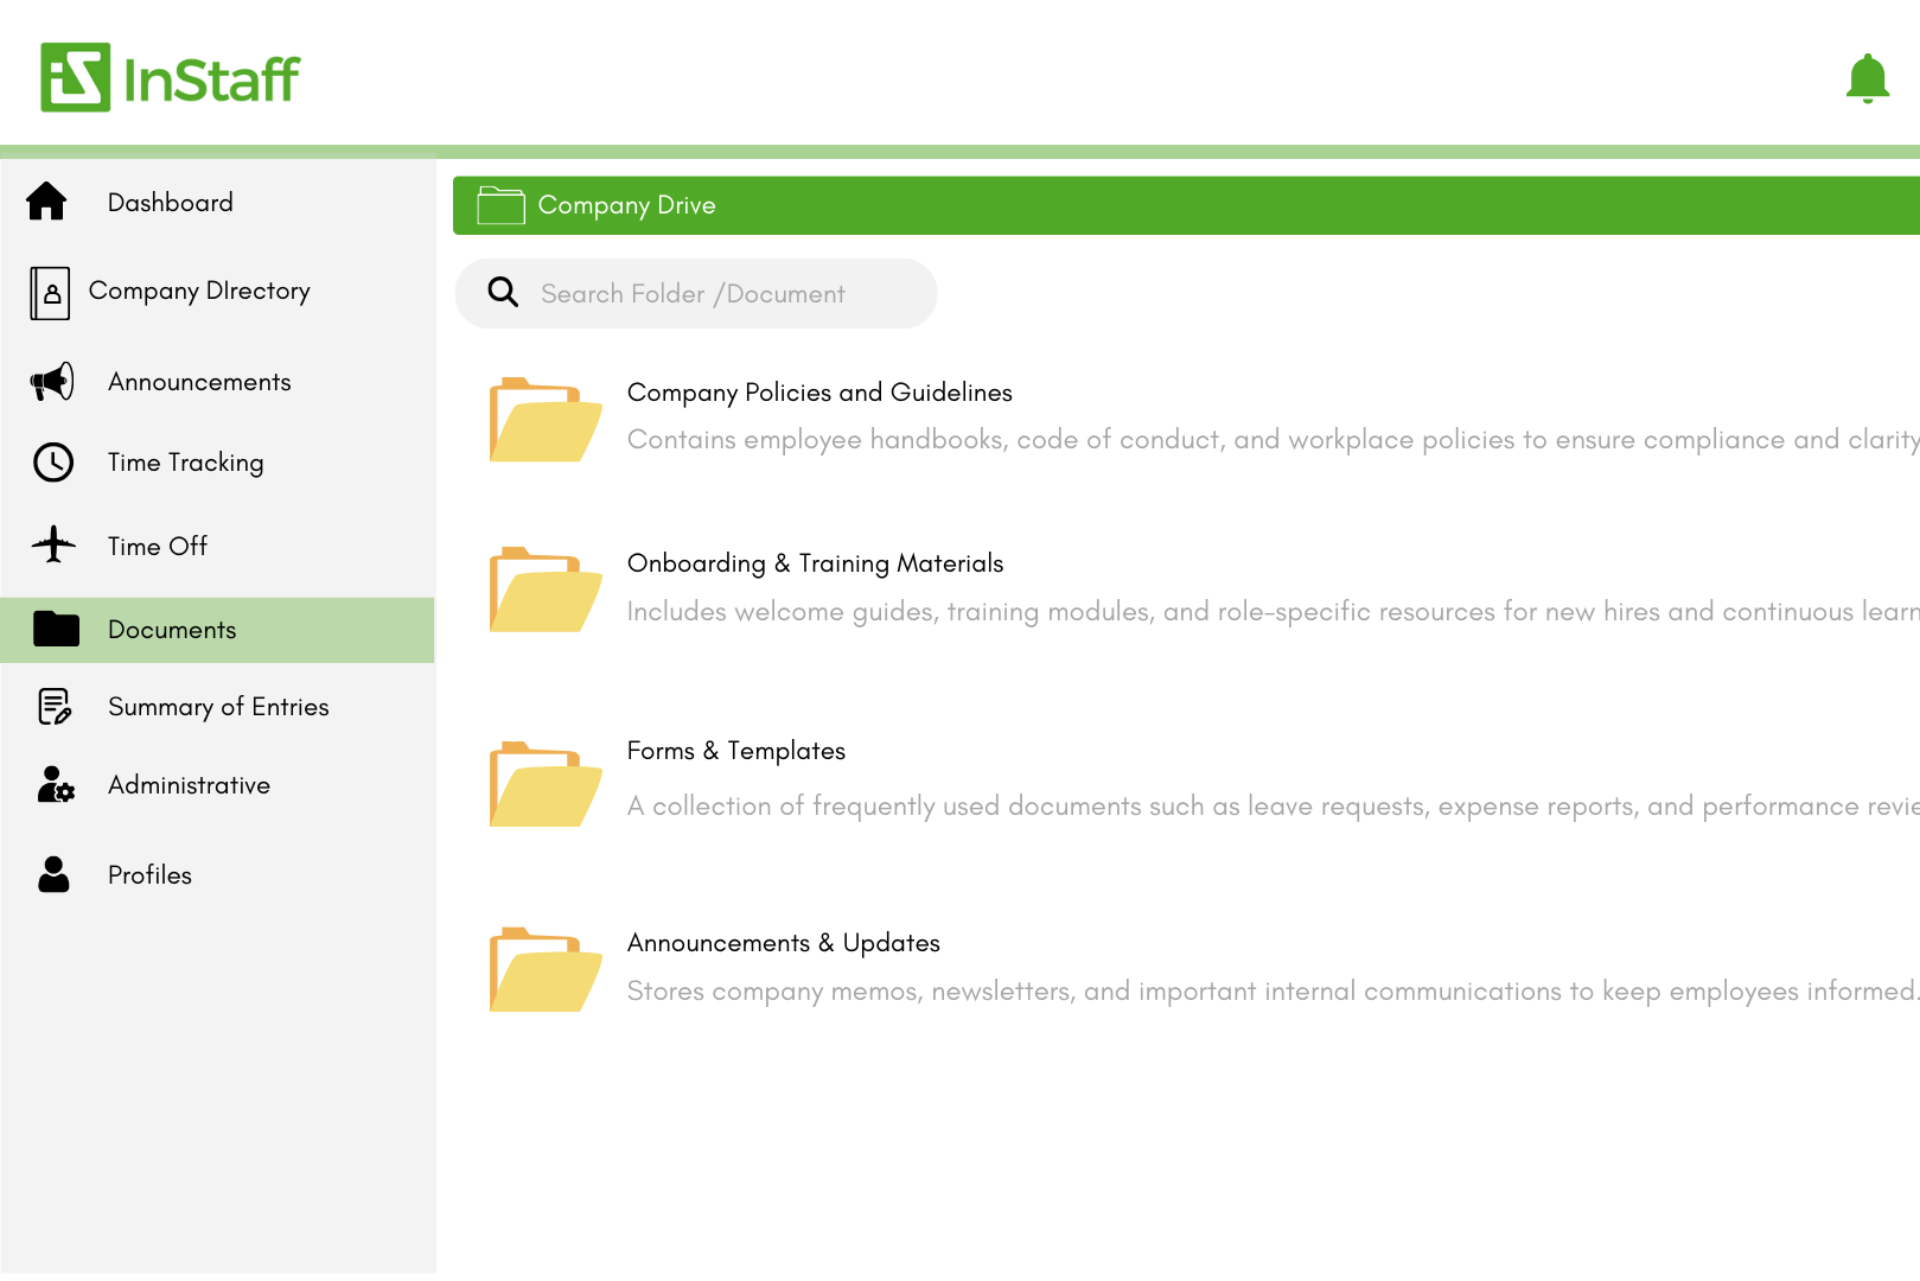1920x1281 pixels.
Task: Click the Documents folder icon in sidebar
Action: 56,629
